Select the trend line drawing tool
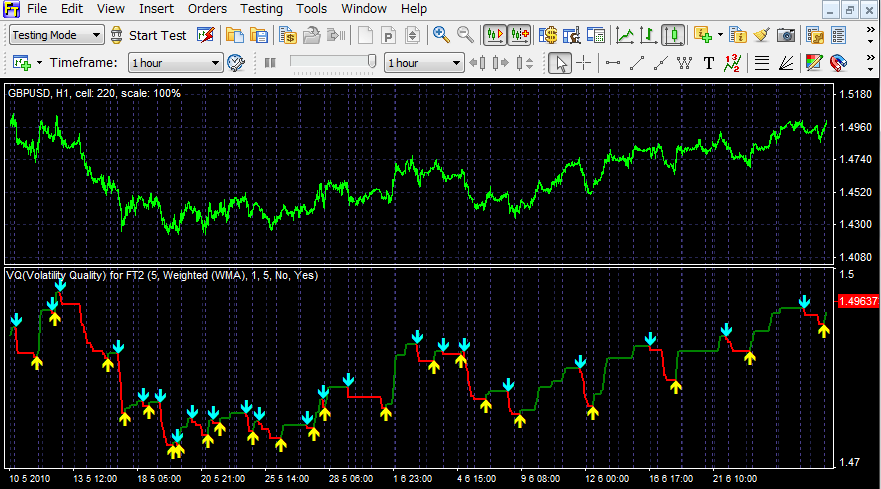 636,63
